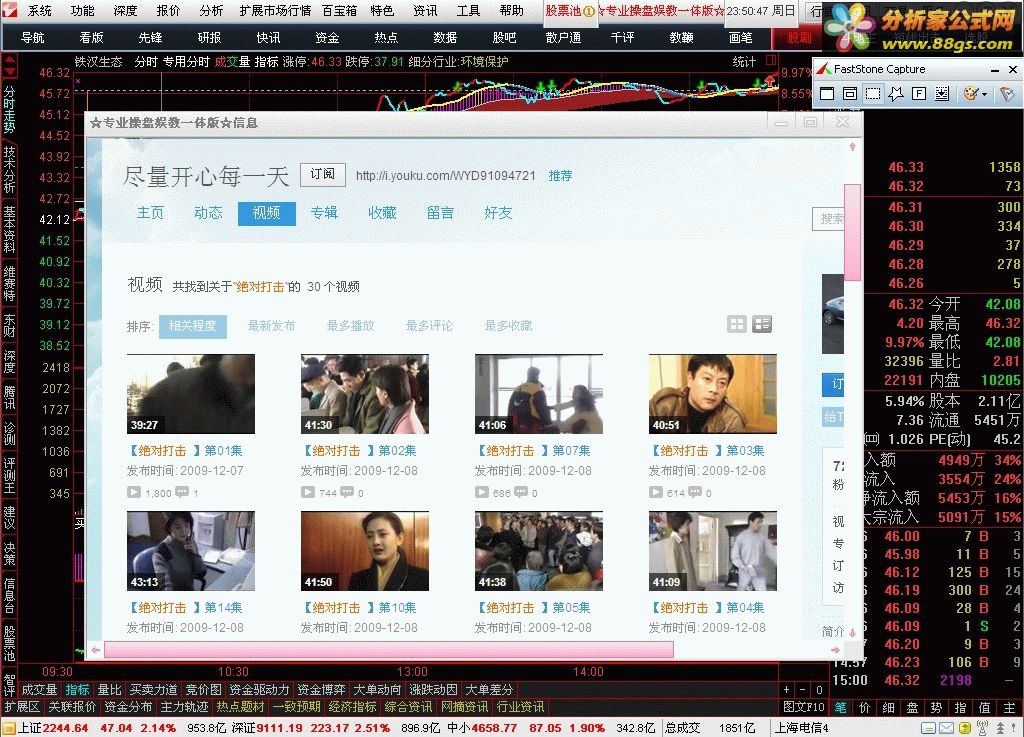This screenshot has height=737, width=1024.
Task: Open the 功能 menu
Action: (x=83, y=10)
